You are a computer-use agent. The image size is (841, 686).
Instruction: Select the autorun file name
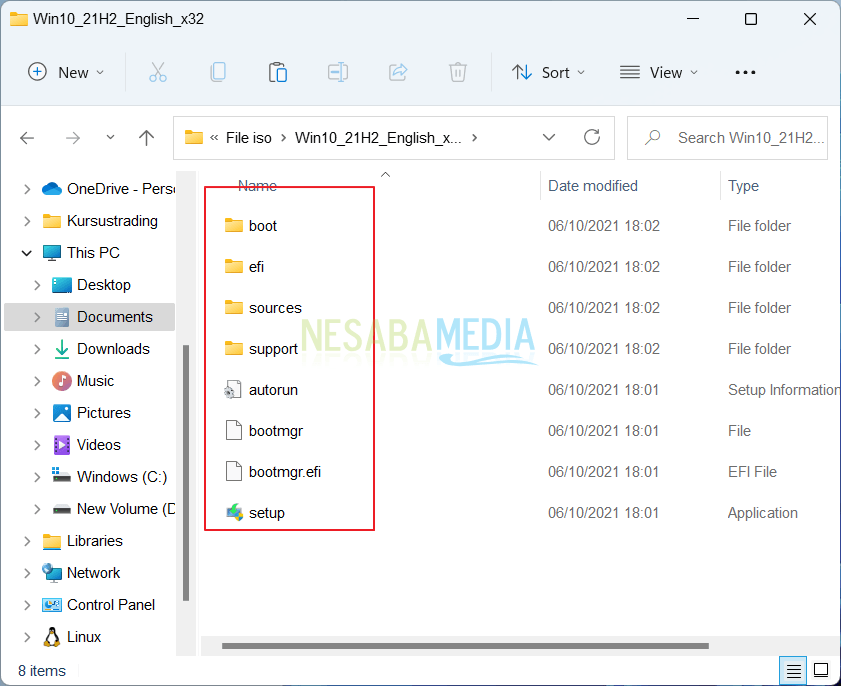tap(273, 390)
